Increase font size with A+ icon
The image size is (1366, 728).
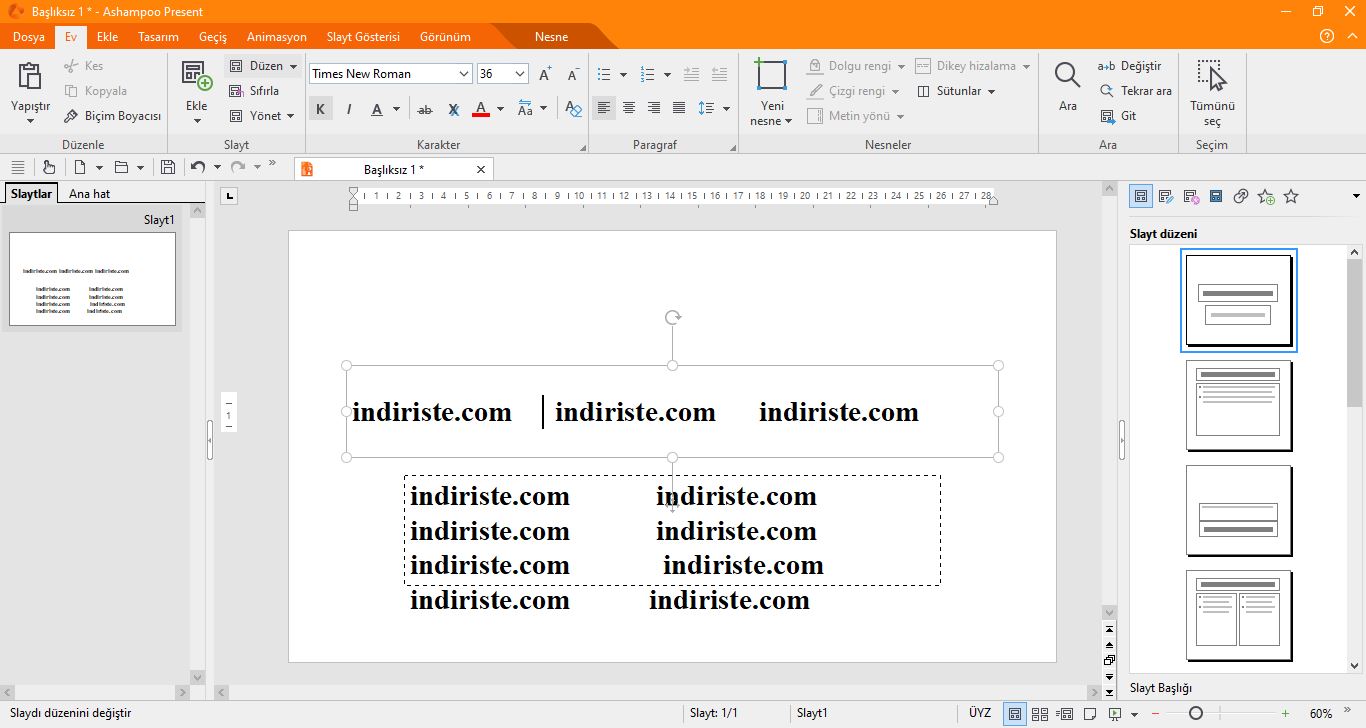click(x=545, y=74)
